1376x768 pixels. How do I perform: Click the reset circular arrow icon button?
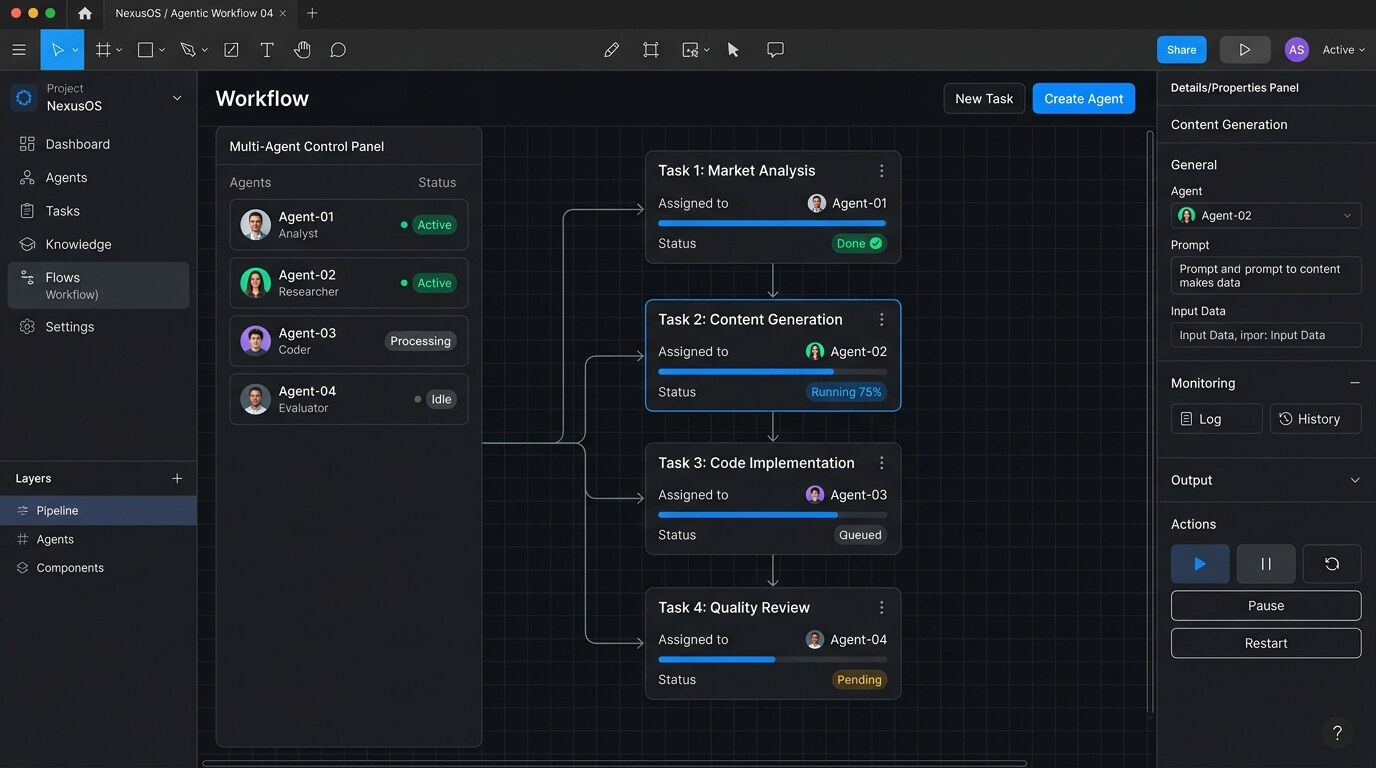point(1332,564)
